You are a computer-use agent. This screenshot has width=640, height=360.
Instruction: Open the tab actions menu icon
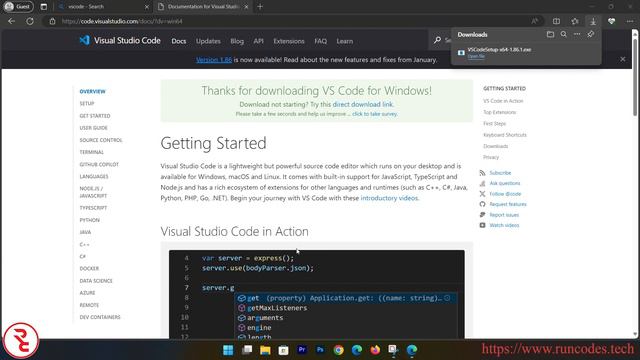44,7
